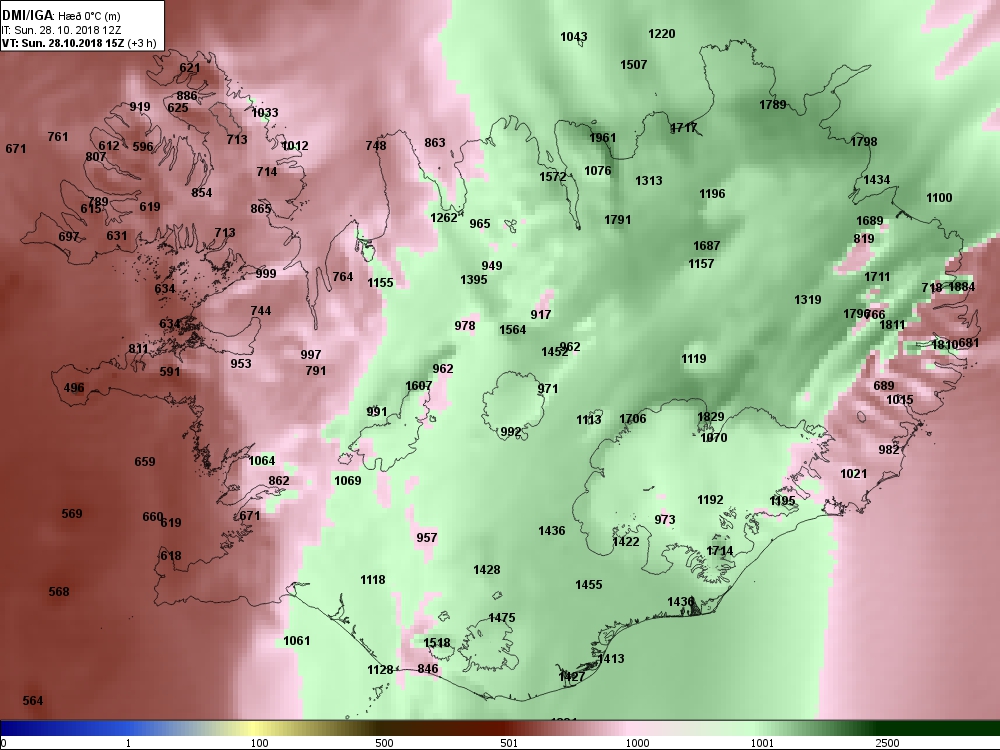Click the 1000 label on color scale
The height and width of the screenshot is (750, 1000).
tap(637, 743)
